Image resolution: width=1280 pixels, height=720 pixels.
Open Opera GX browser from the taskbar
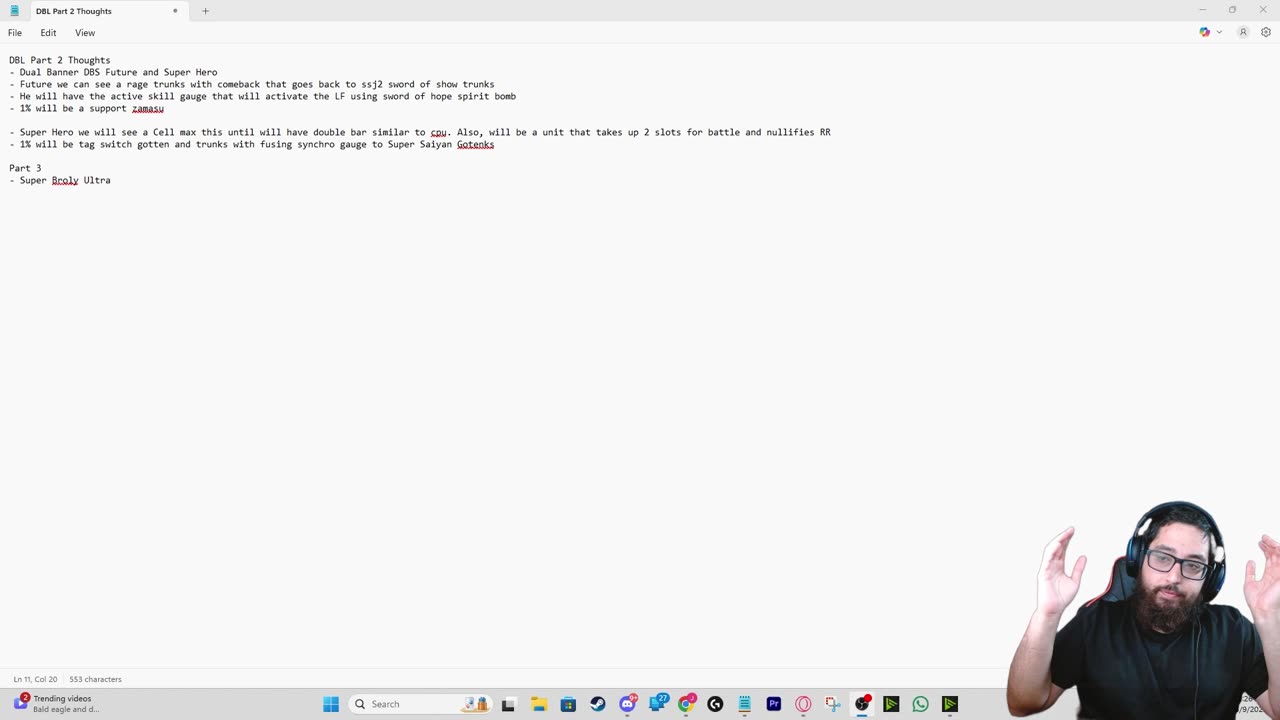[803, 704]
